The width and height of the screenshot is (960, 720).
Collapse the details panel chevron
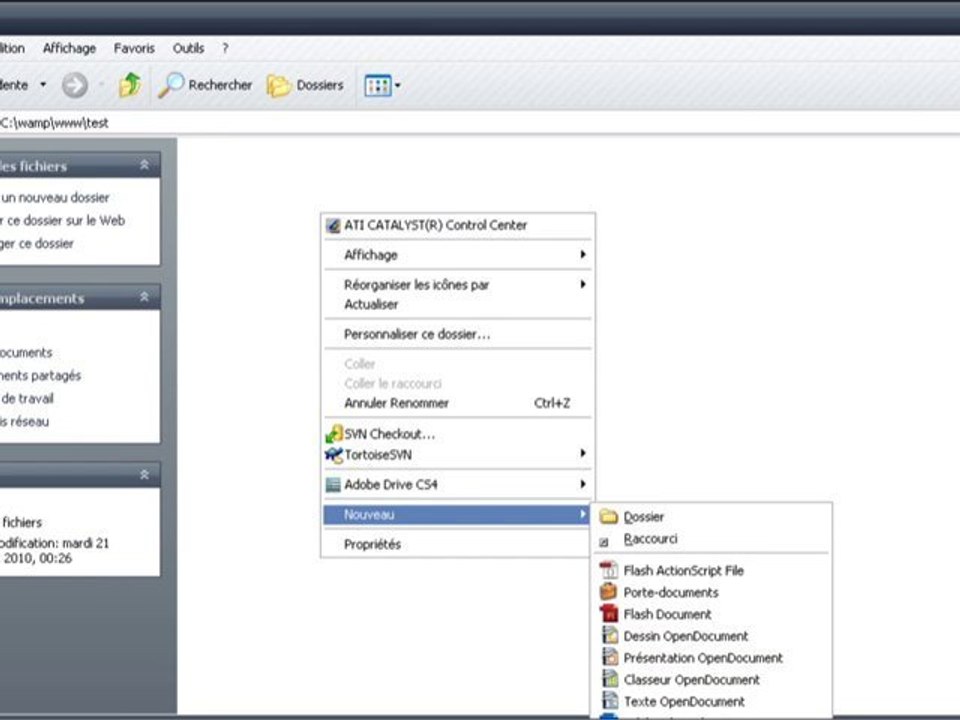[x=144, y=474]
